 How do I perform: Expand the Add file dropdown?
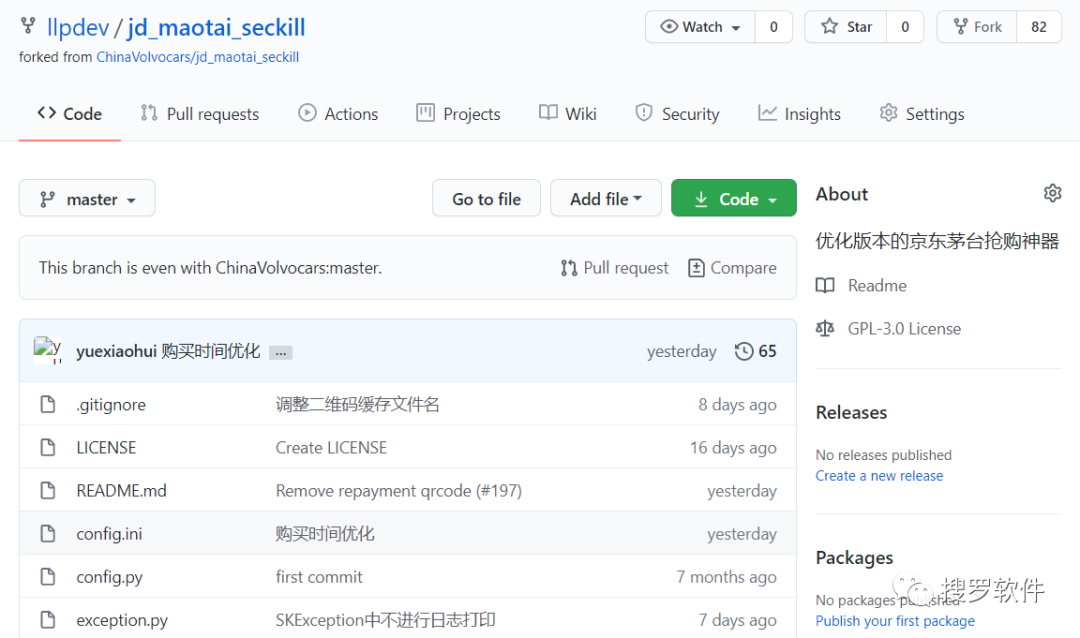tap(605, 198)
